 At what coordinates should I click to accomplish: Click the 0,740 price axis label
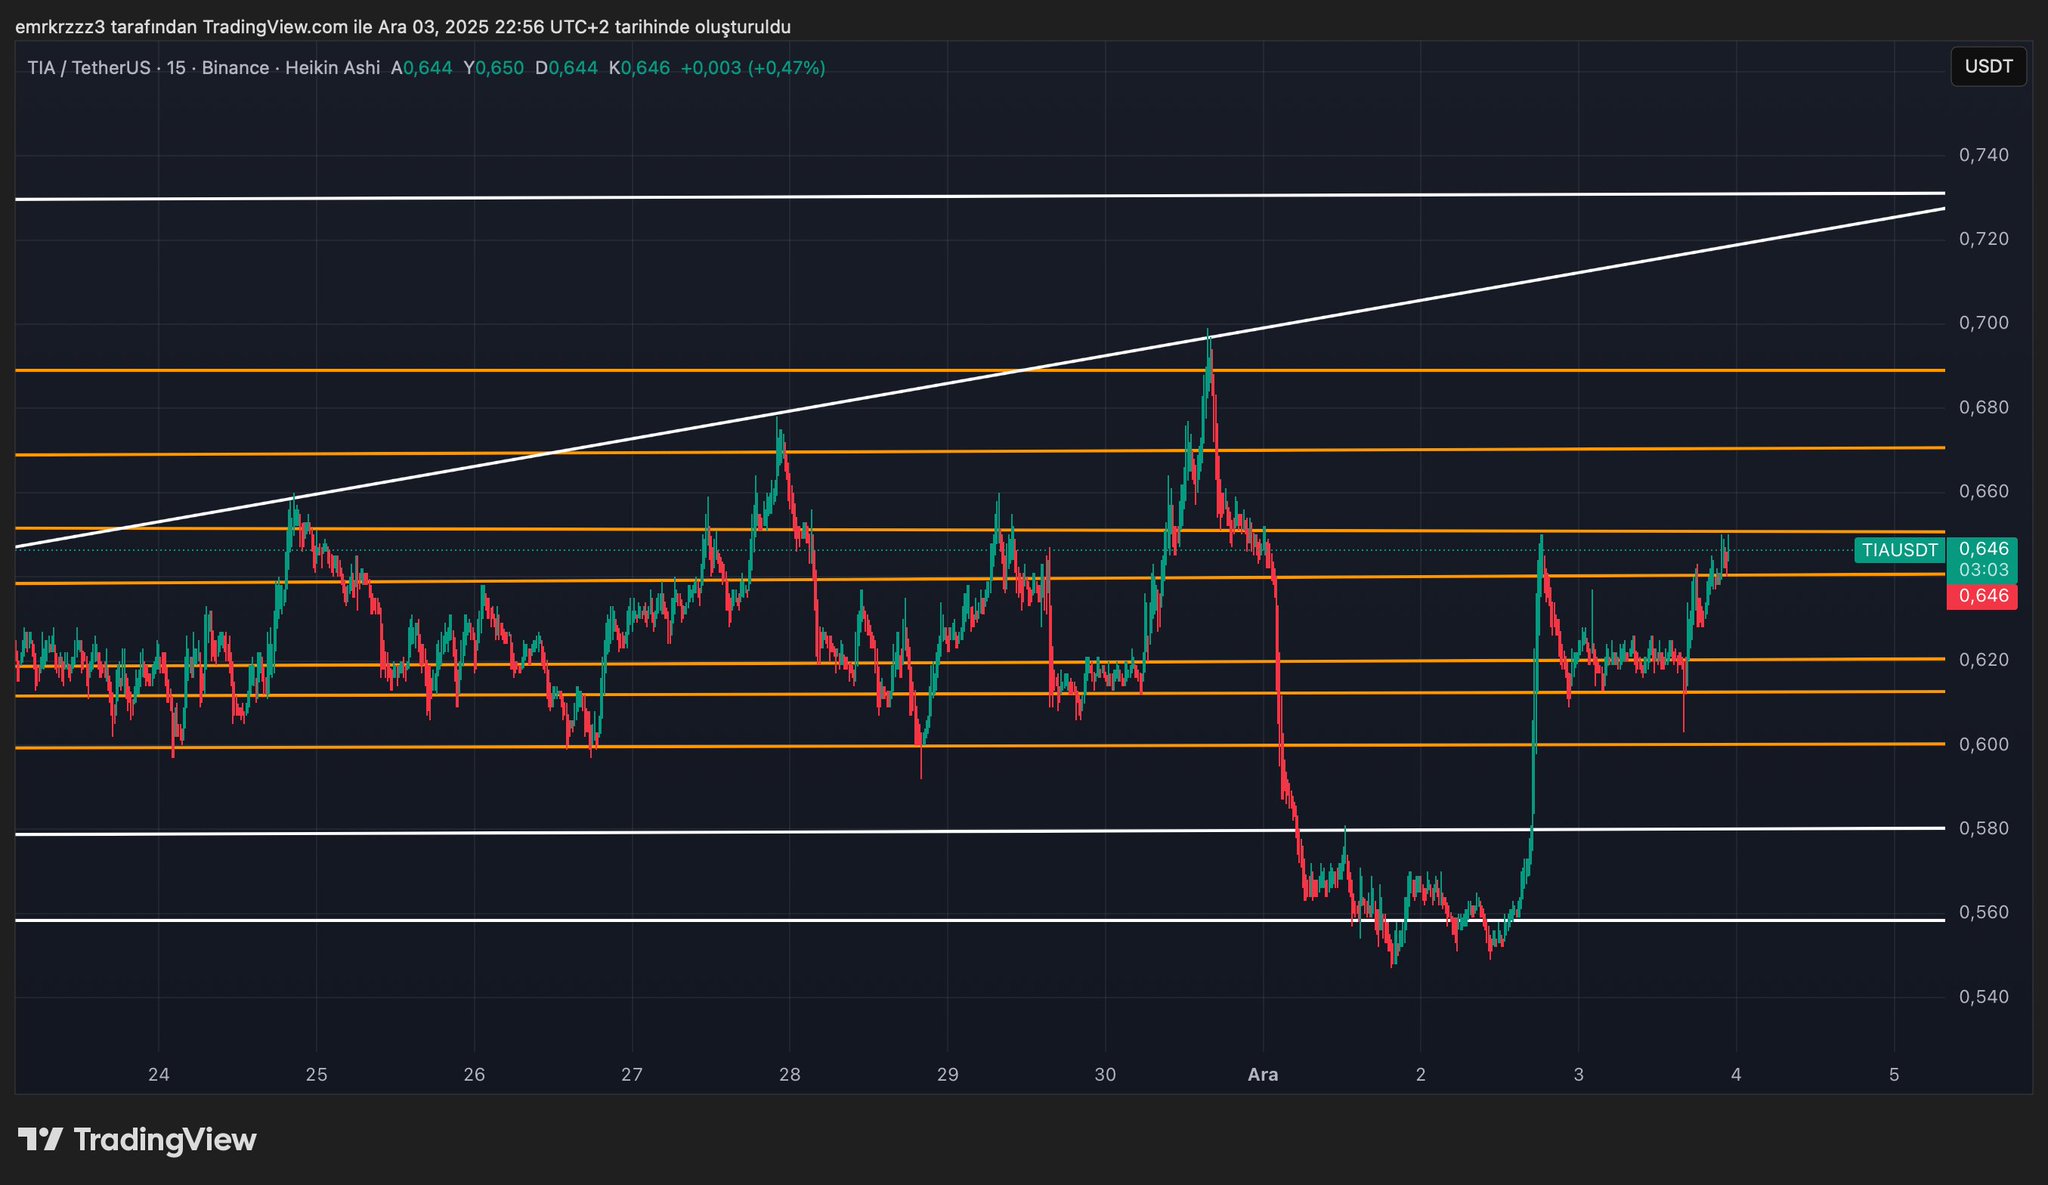(1983, 155)
